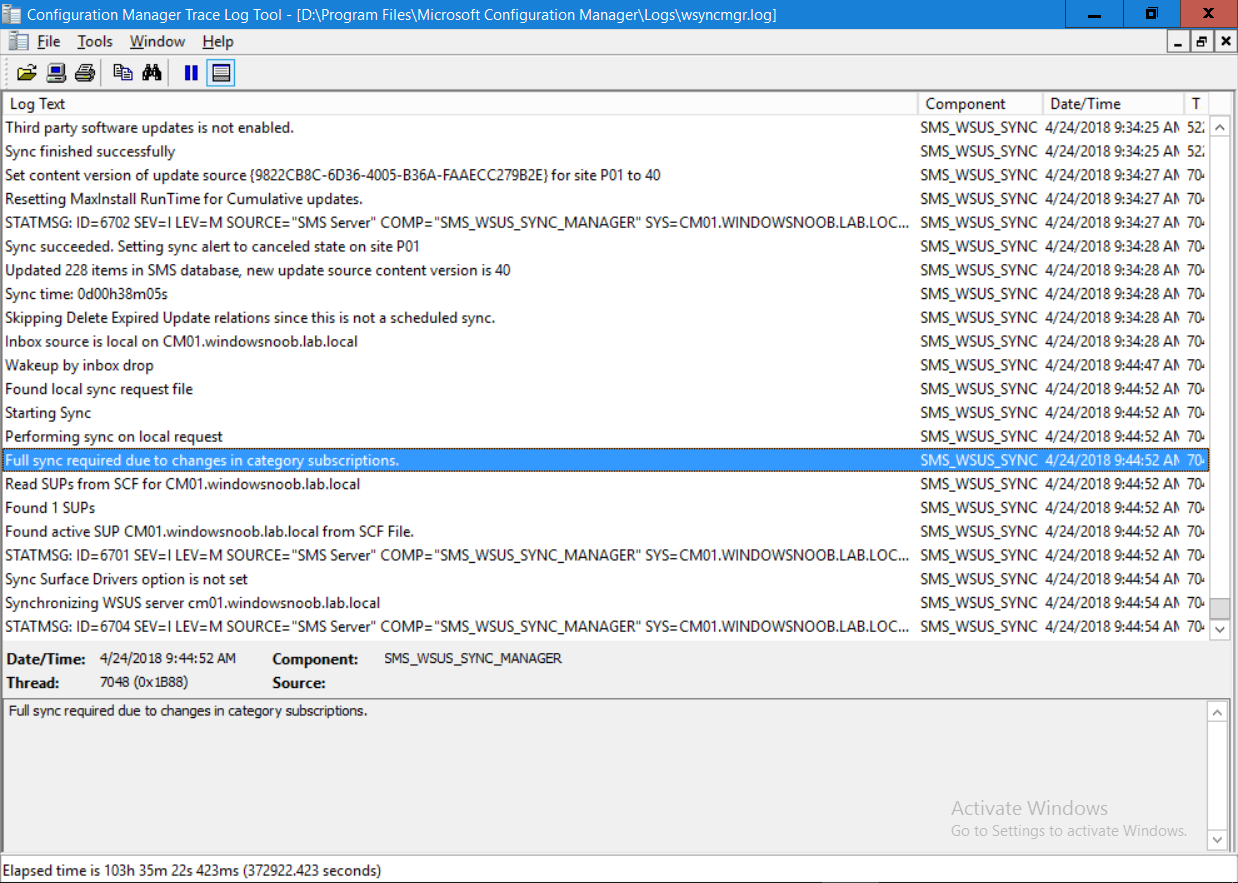The width and height of the screenshot is (1238, 883).
Task: Select 'Found local sync request file' line
Action: point(606,389)
